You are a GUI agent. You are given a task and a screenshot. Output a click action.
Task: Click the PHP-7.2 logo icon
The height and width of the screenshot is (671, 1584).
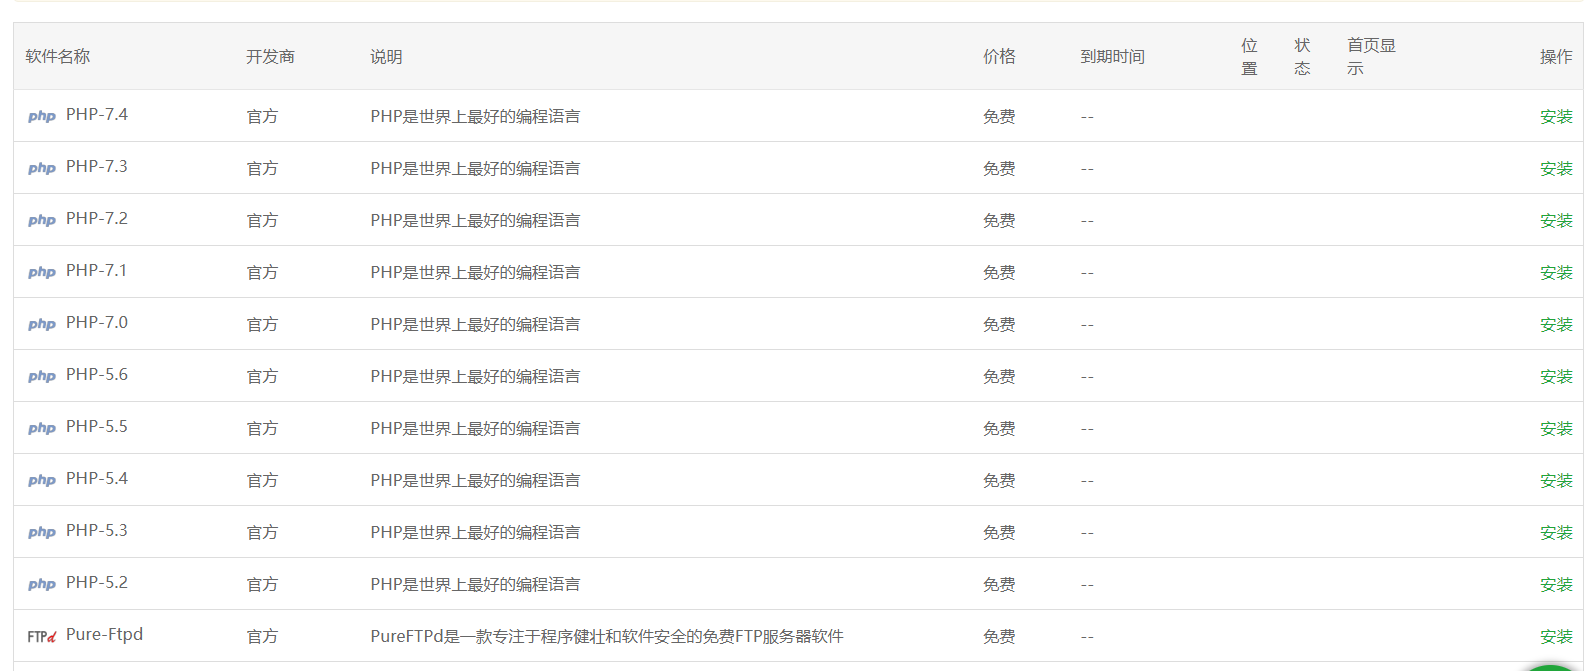click(42, 220)
